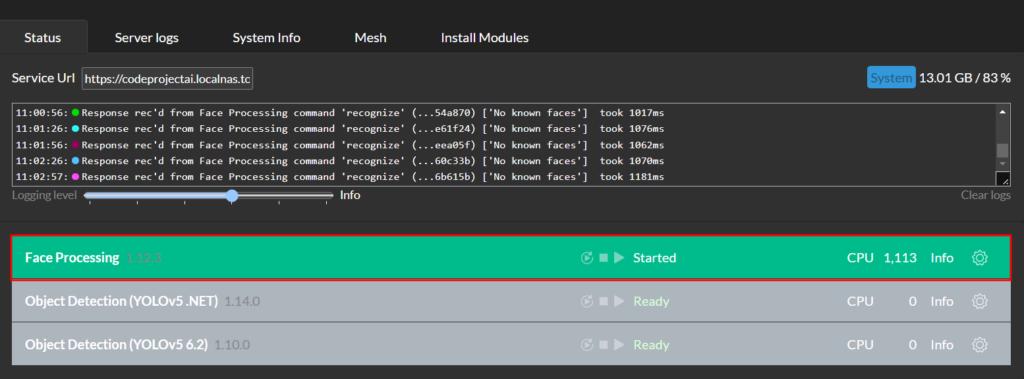
Task: Click the Service Url input field
Action: (167, 79)
